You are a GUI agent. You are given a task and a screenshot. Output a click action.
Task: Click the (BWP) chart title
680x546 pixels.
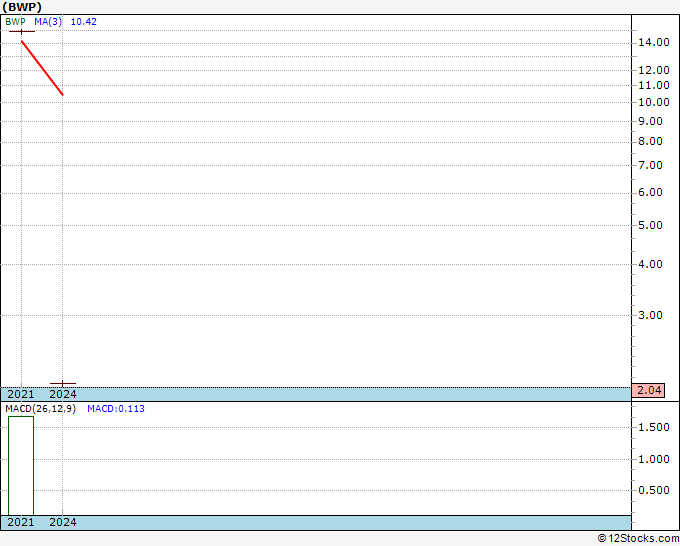pos(22,7)
